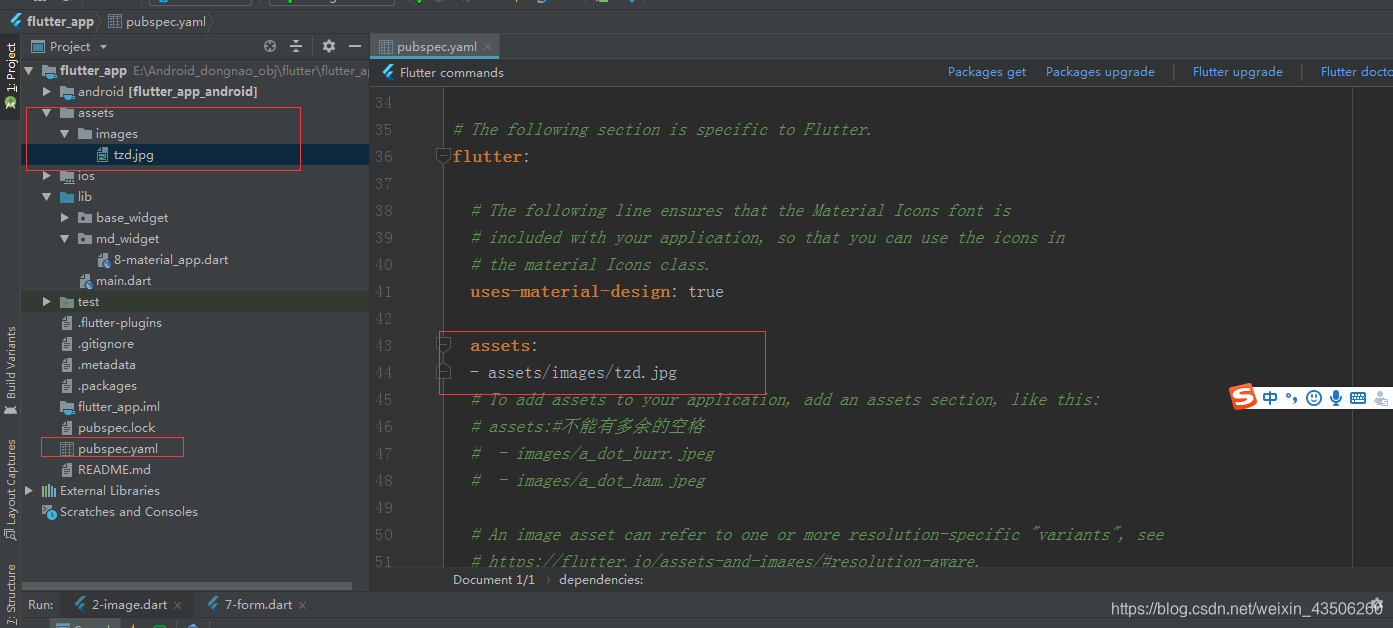Image resolution: width=1393 pixels, height=628 pixels.
Task: Collapse the images folder
Action: coord(65,134)
